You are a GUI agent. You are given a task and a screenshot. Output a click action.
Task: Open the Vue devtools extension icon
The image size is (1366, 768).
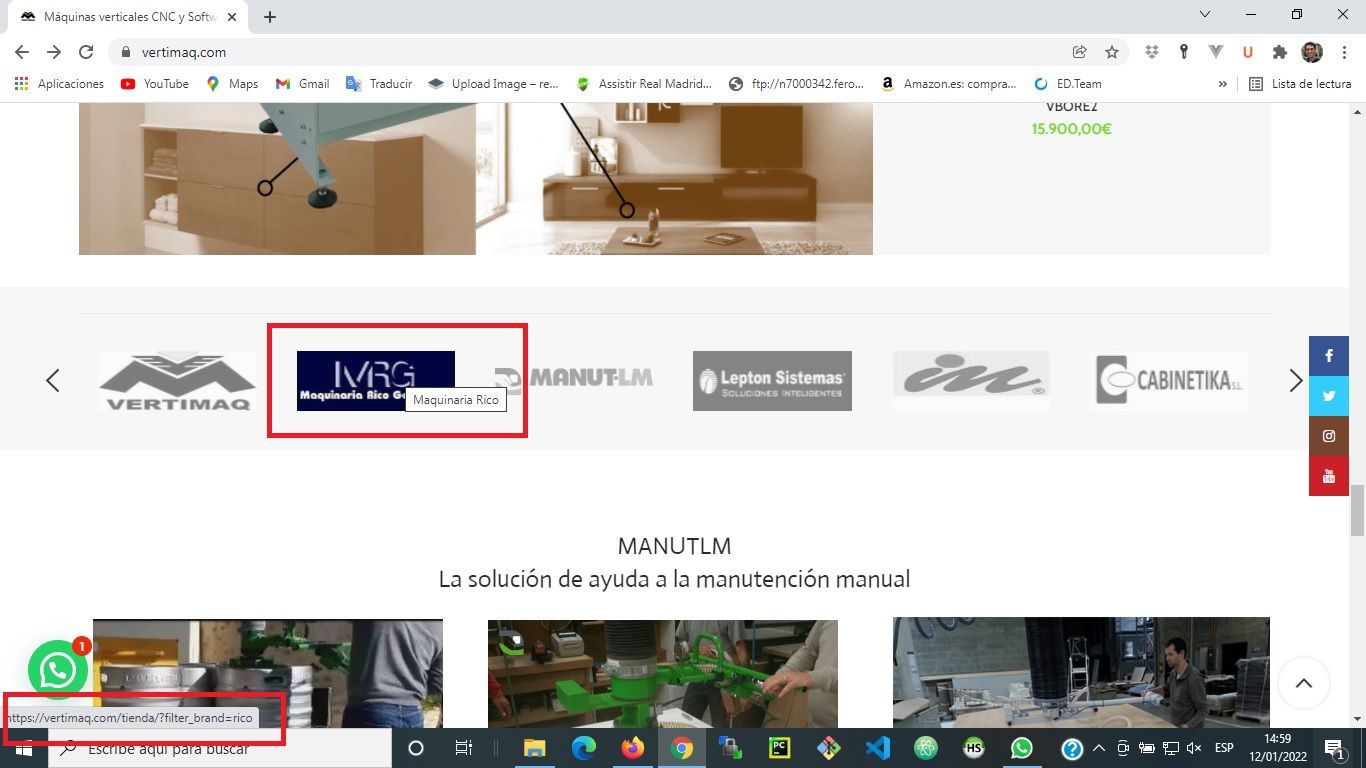click(x=1216, y=52)
